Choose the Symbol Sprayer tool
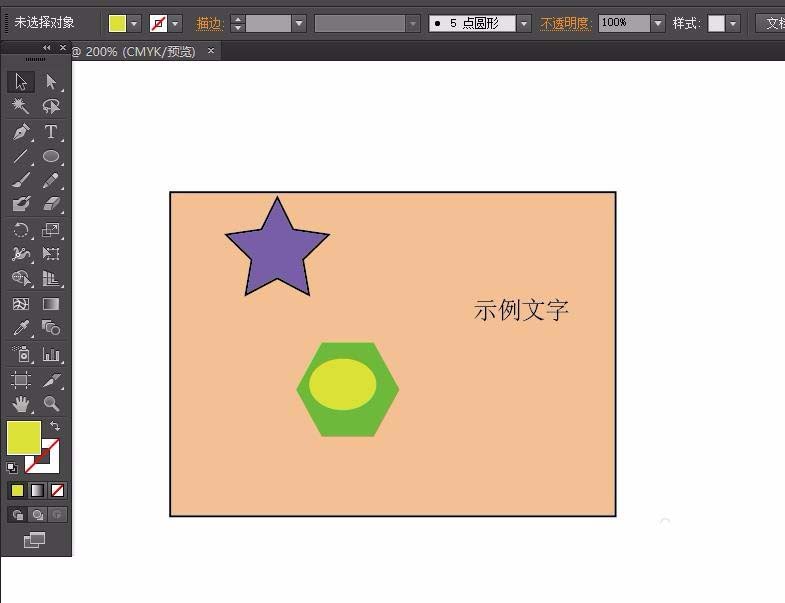Viewport: 785px width, 603px height. (21, 354)
